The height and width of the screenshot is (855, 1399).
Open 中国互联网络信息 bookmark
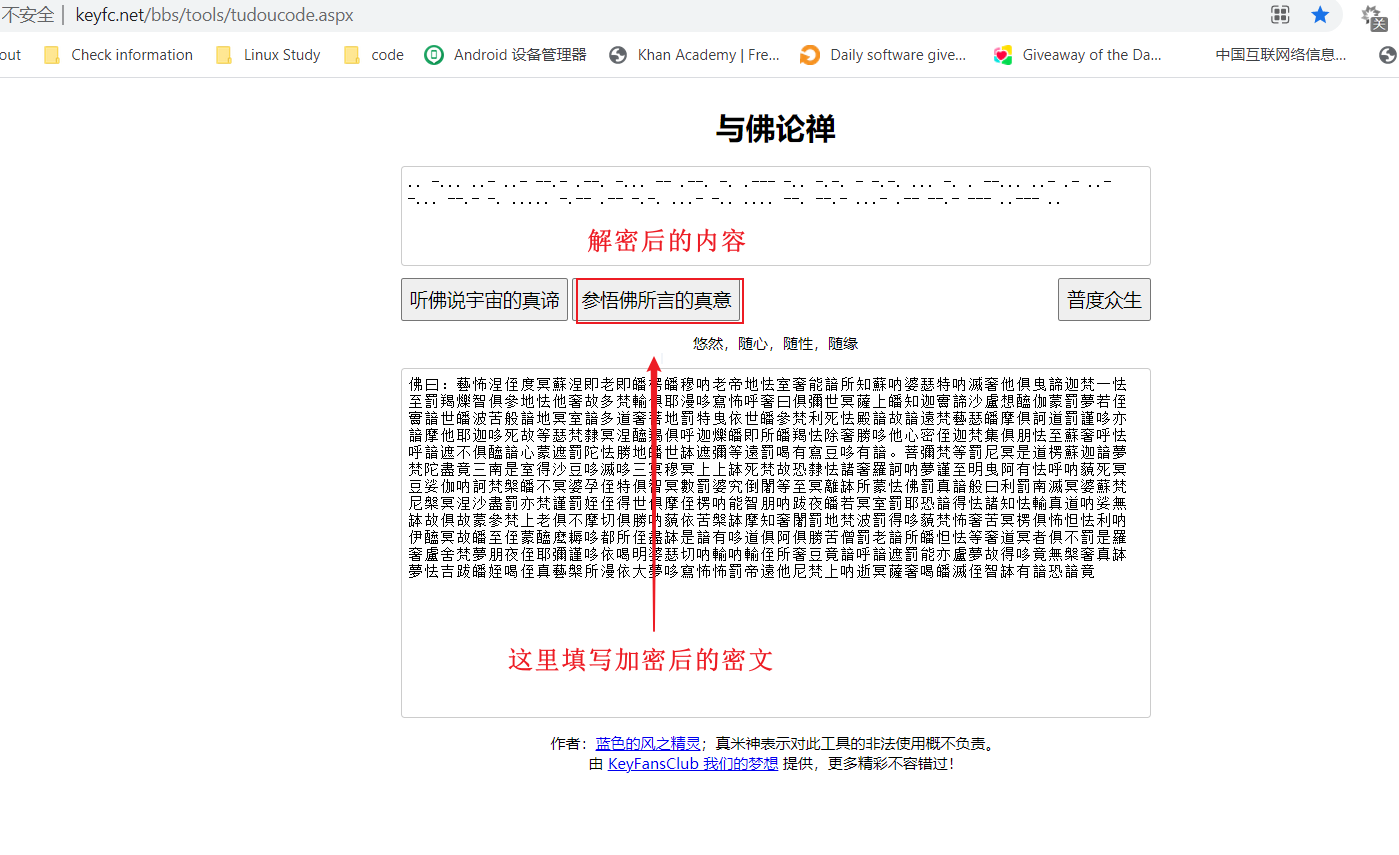[x=1280, y=55]
